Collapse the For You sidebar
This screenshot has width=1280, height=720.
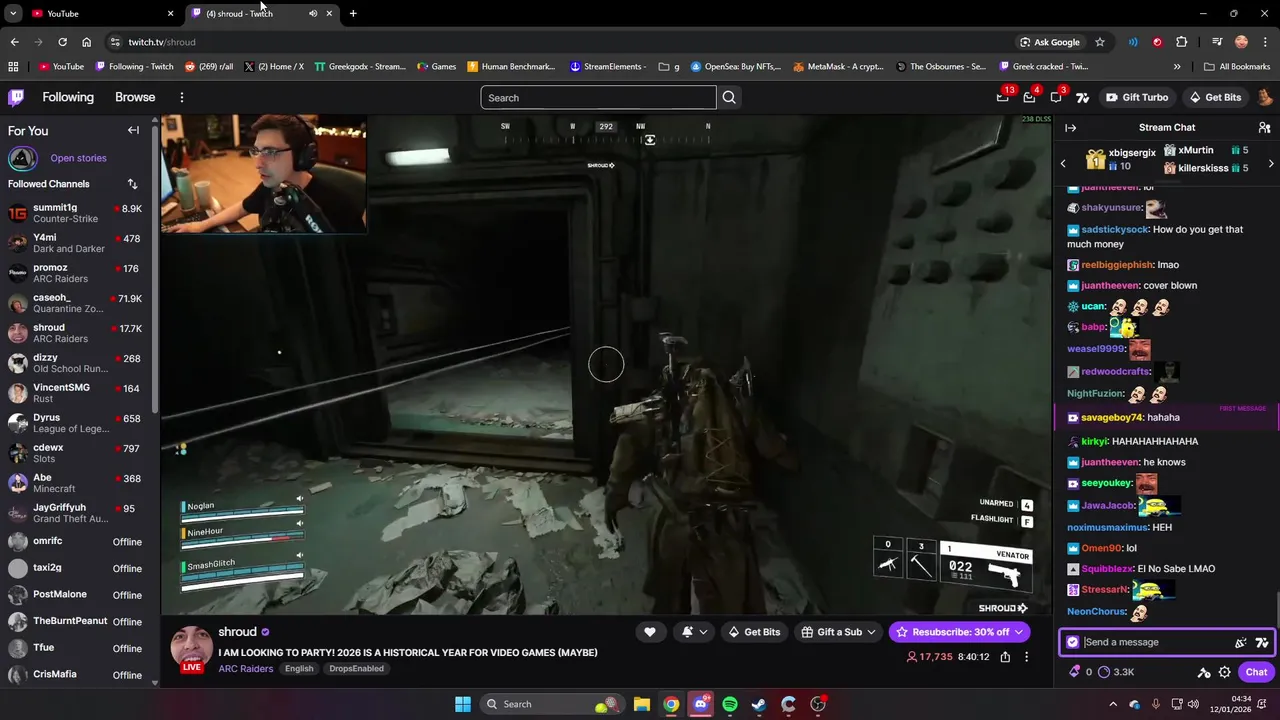coord(133,130)
